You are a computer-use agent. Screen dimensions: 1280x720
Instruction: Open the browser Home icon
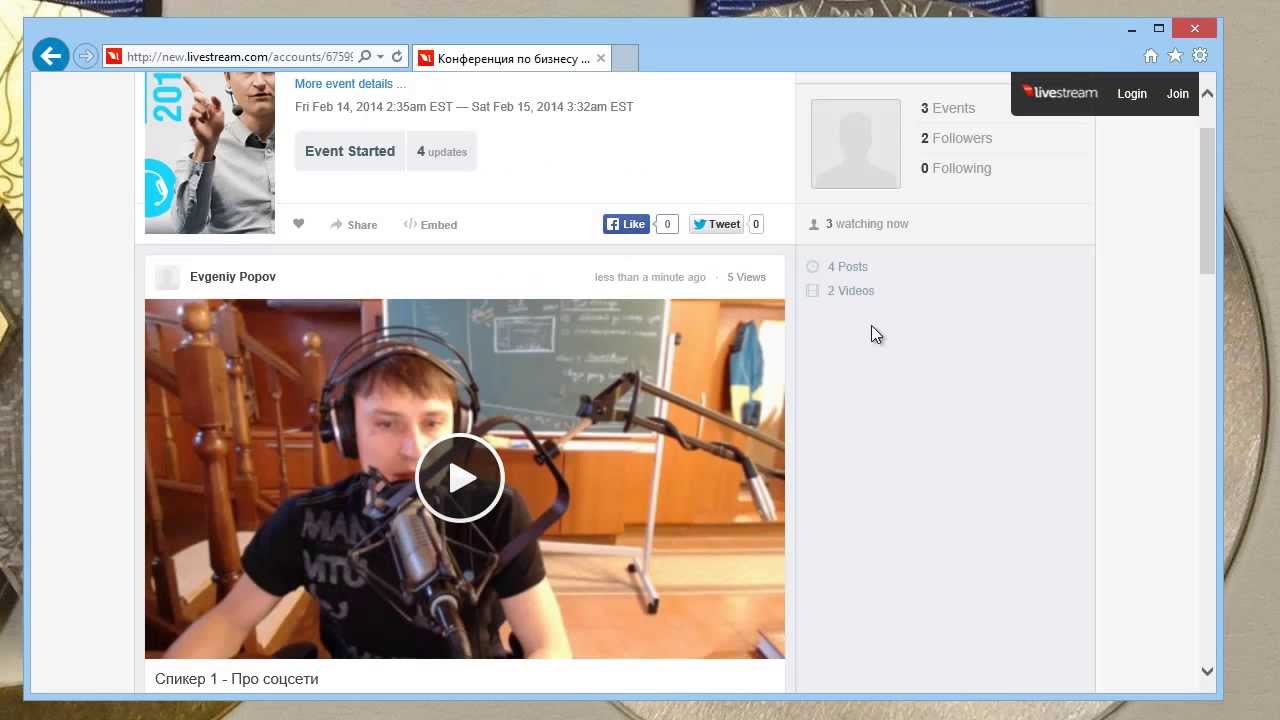(x=1151, y=56)
